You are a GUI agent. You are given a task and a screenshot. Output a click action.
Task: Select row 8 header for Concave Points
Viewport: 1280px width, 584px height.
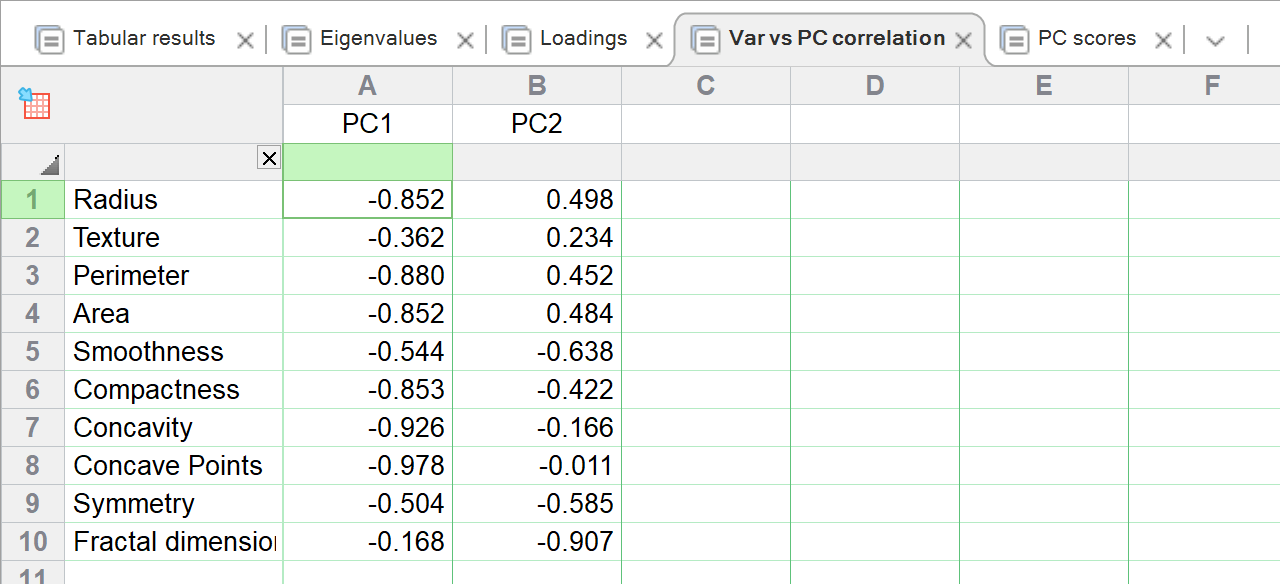32,466
